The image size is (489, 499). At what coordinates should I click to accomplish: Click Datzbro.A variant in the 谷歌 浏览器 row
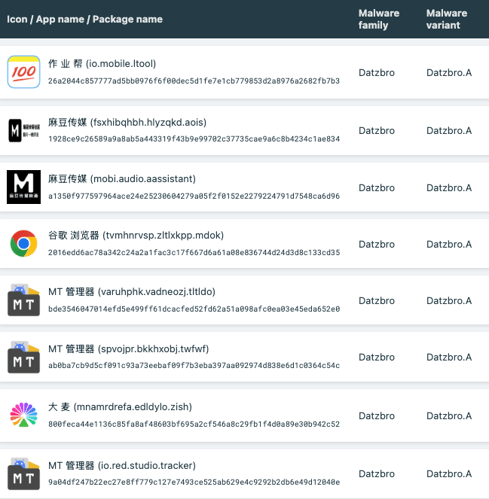449,244
